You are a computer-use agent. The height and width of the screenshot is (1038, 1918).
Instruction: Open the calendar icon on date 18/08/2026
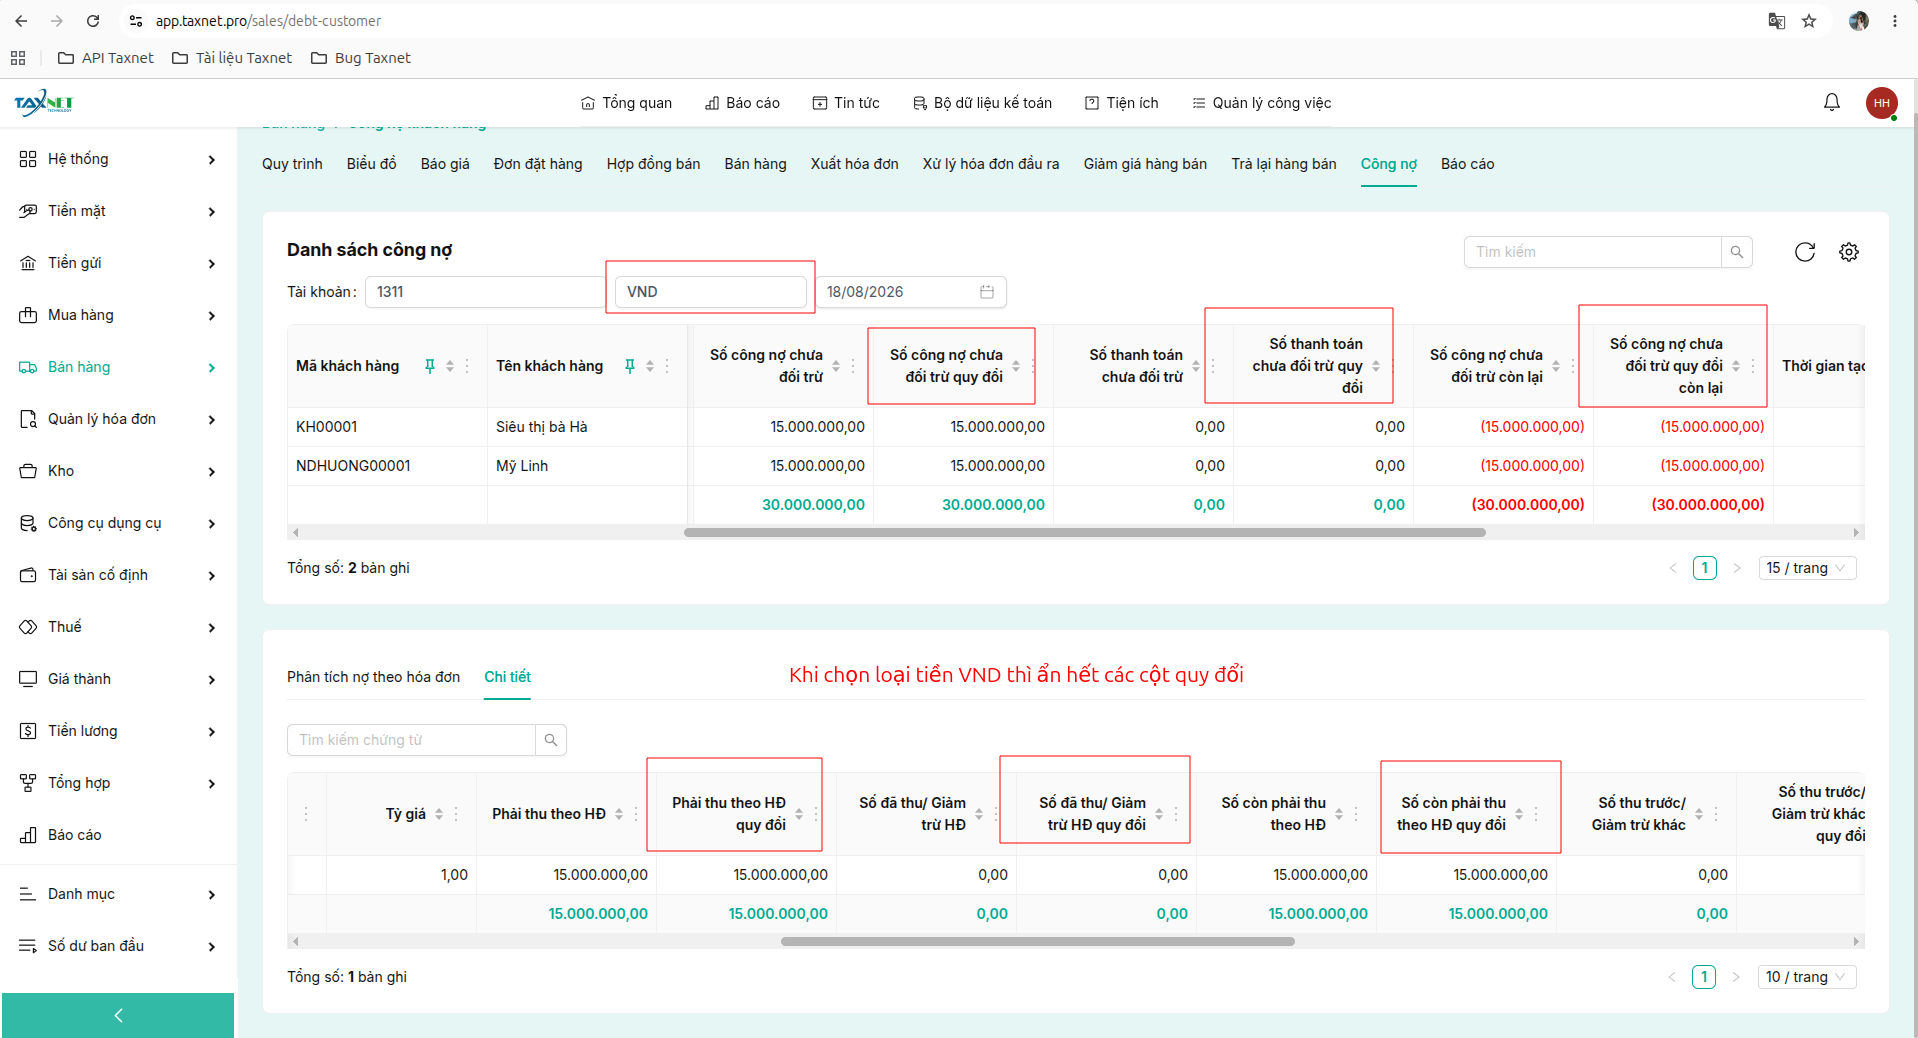pos(987,292)
